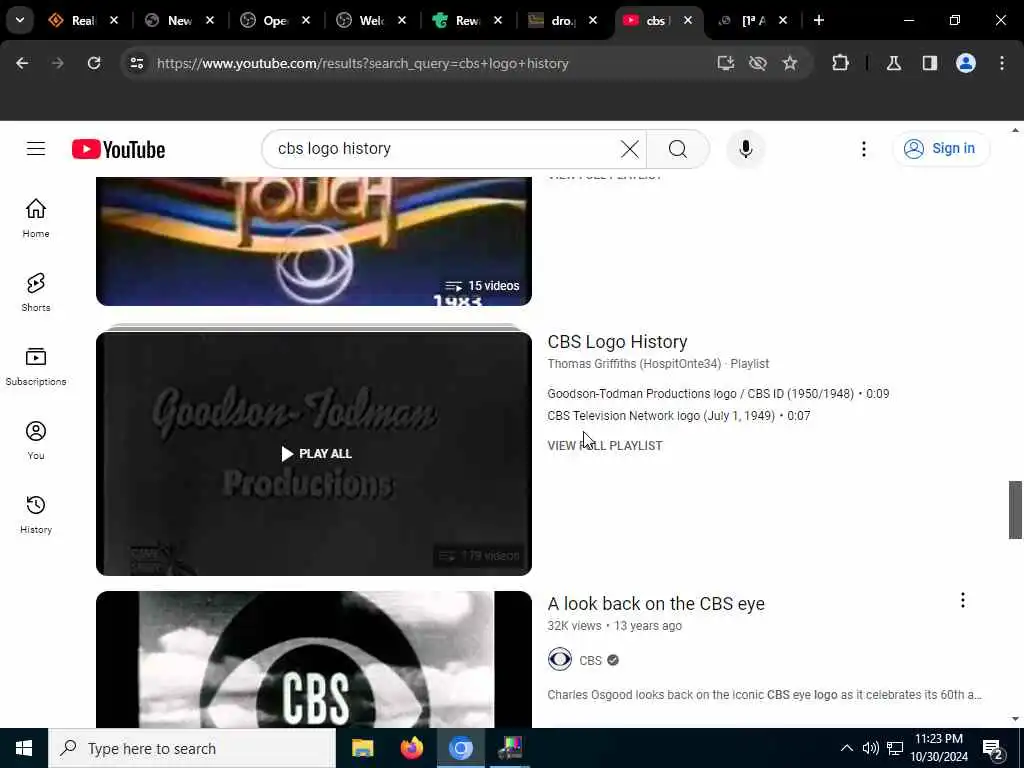The image size is (1024, 768).
Task: Open the Windows Start menu
Action: coord(24,748)
